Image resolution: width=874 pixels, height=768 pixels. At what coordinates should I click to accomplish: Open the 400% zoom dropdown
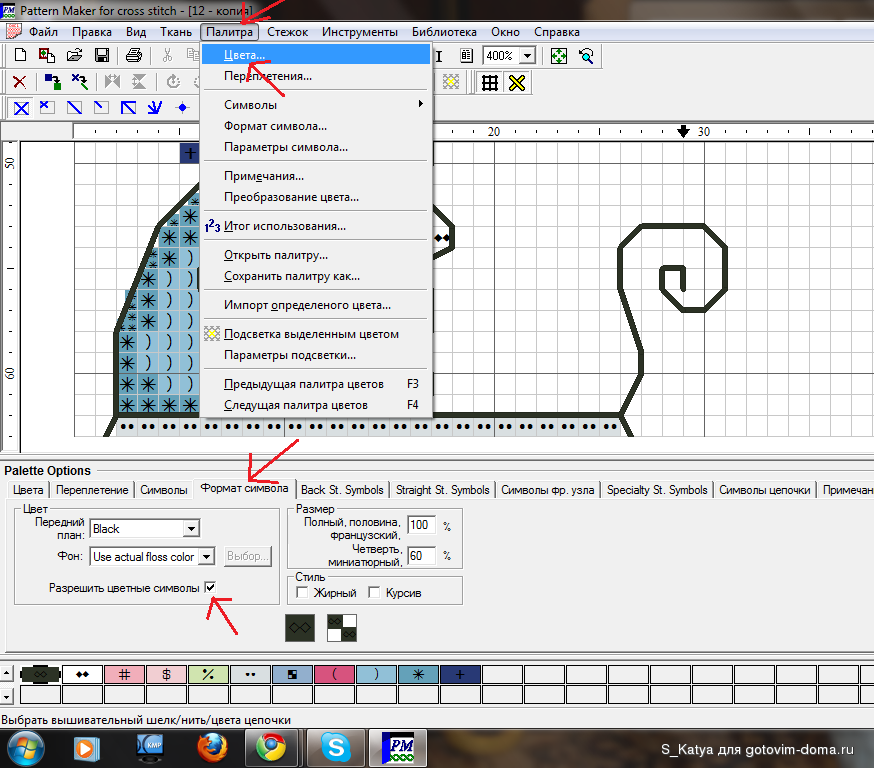(527, 56)
